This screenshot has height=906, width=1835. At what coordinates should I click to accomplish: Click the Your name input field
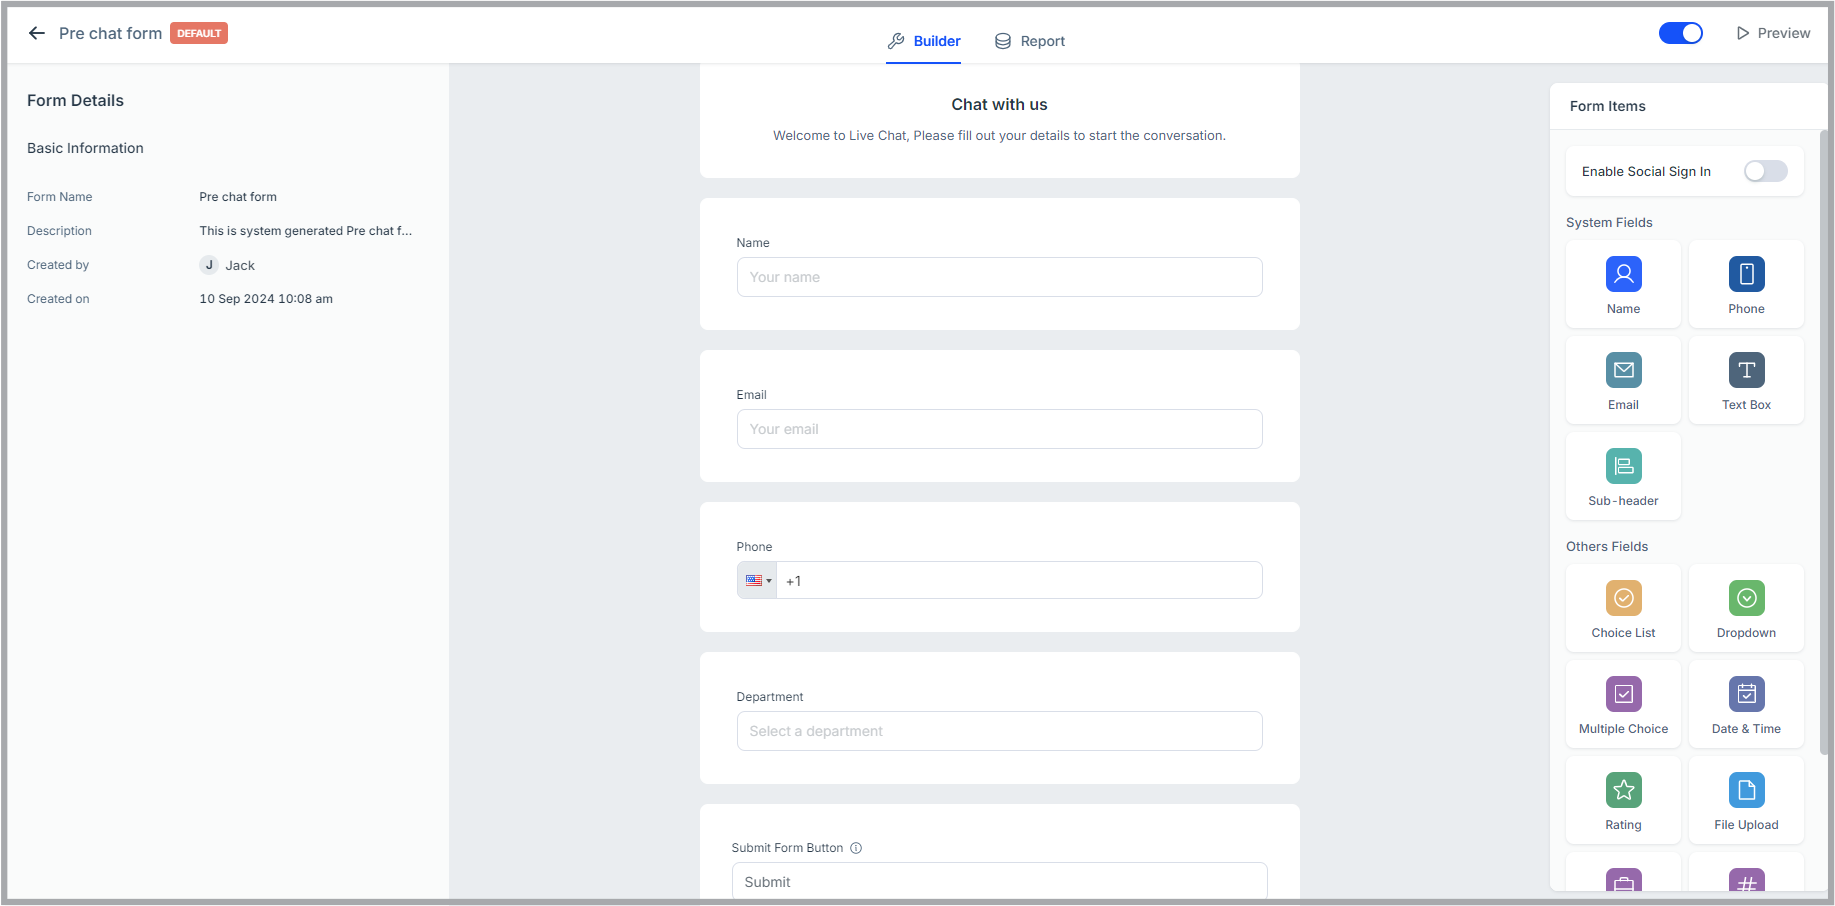(x=999, y=277)
